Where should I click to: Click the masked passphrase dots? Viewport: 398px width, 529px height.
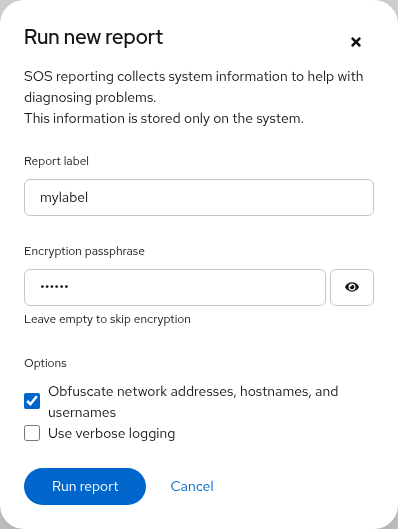click(x=54, y=287)
